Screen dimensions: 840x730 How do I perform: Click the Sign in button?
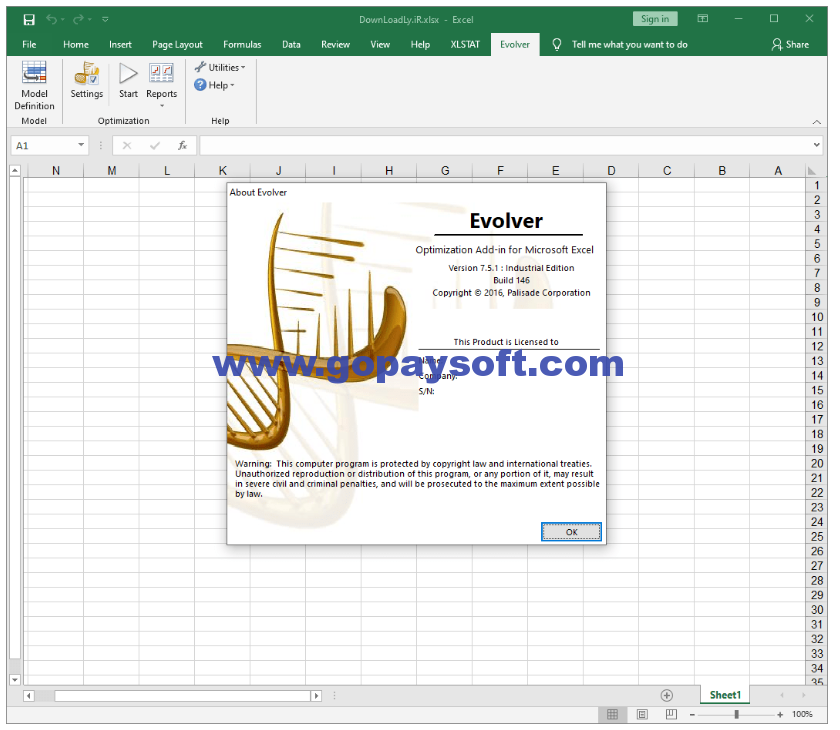tap(655, 19)
